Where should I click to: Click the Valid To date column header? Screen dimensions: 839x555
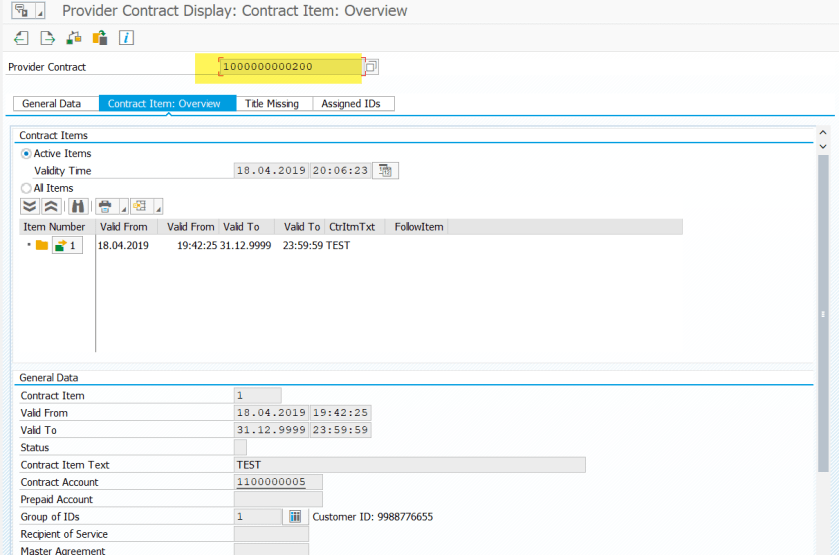(247, 227)
